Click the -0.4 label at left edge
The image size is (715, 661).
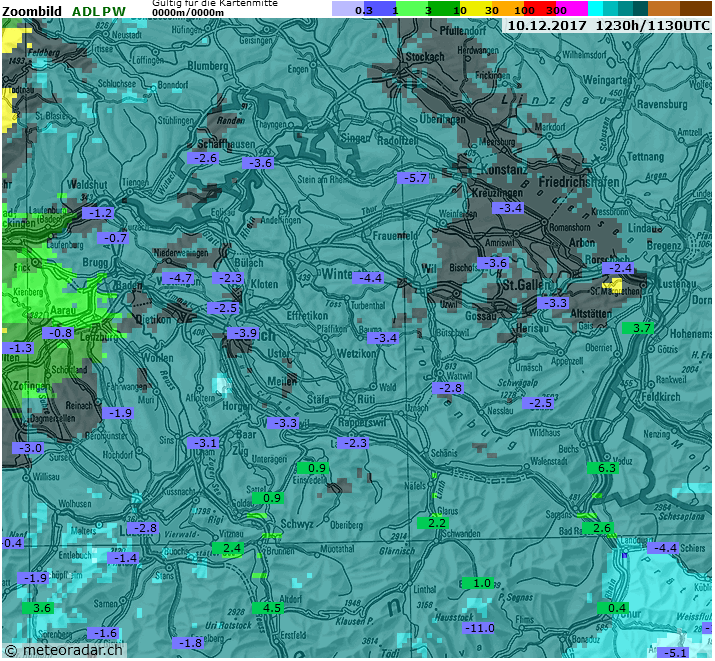pyautogui.click(x=12, y=543)
